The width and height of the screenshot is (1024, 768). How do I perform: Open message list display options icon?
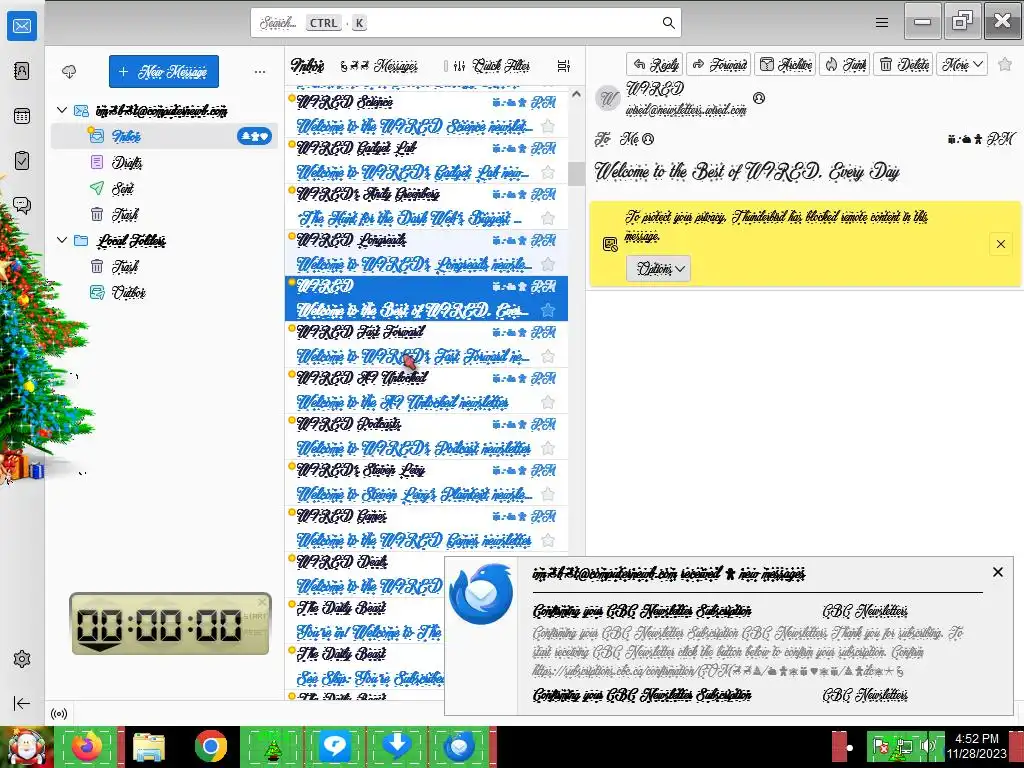point(564,66)
